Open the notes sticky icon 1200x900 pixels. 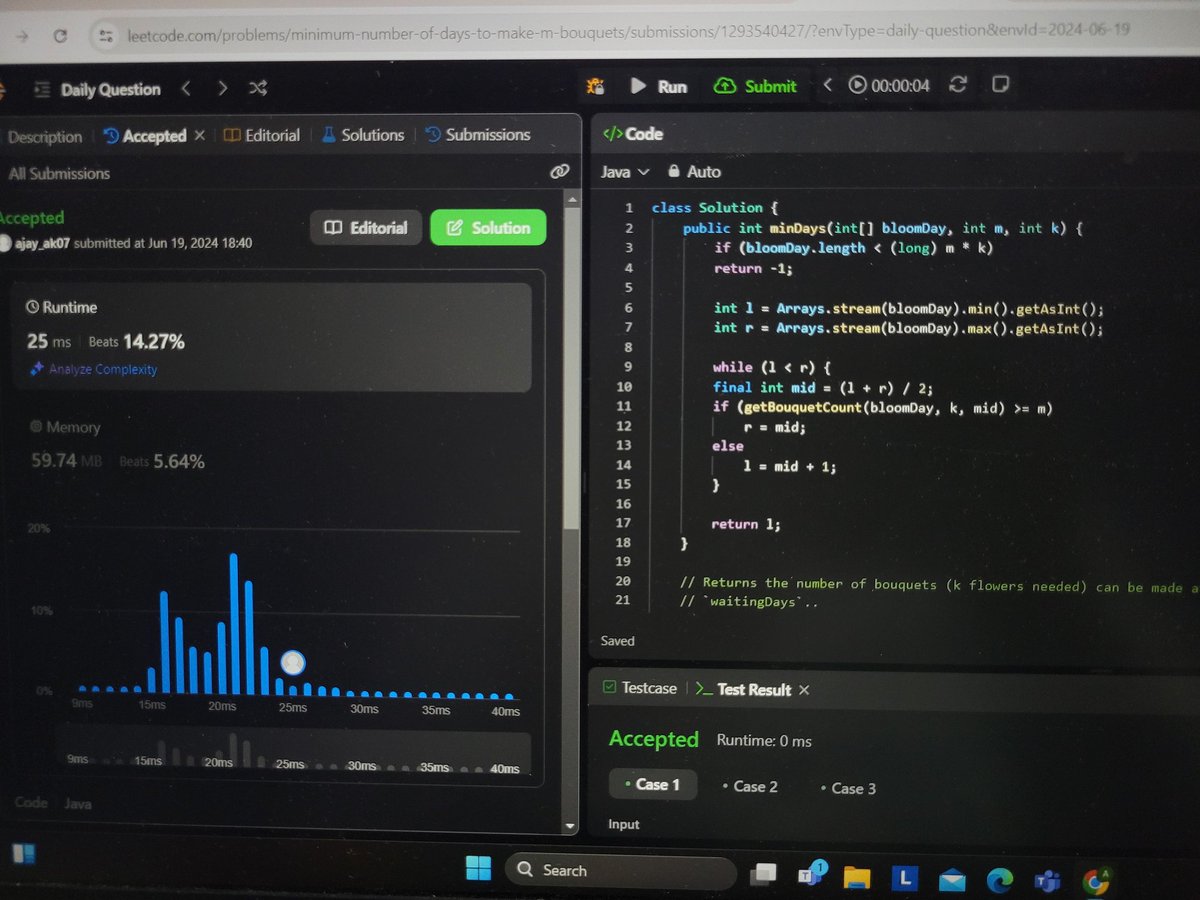tap(999, 84)
